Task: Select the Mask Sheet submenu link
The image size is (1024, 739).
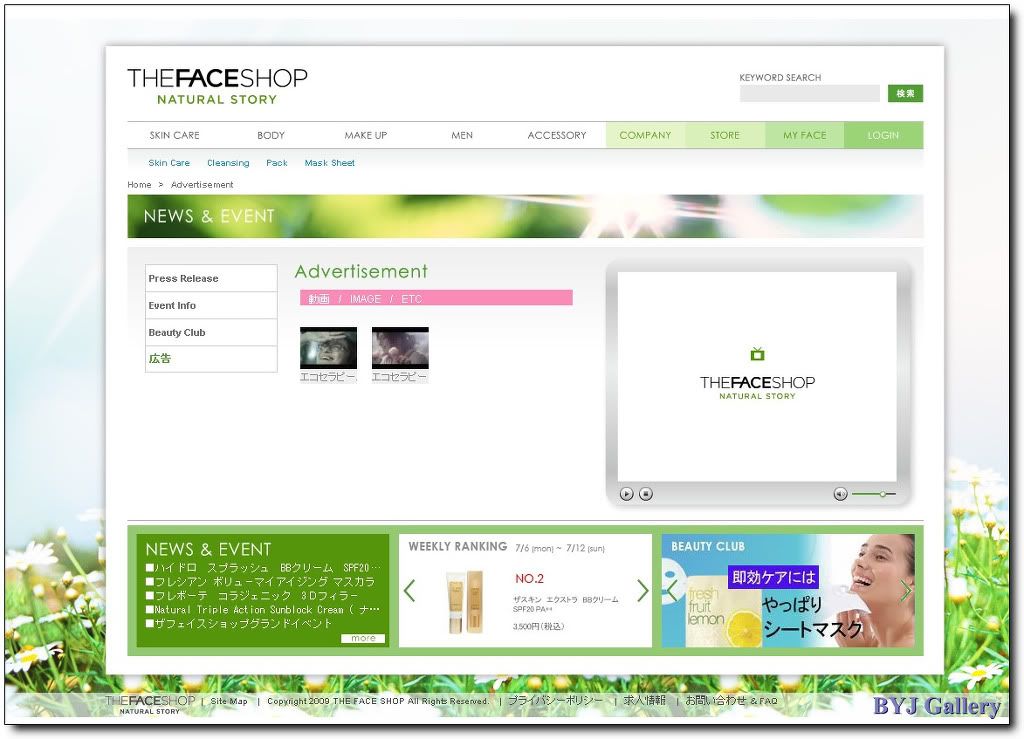Action: pos(330,163)
